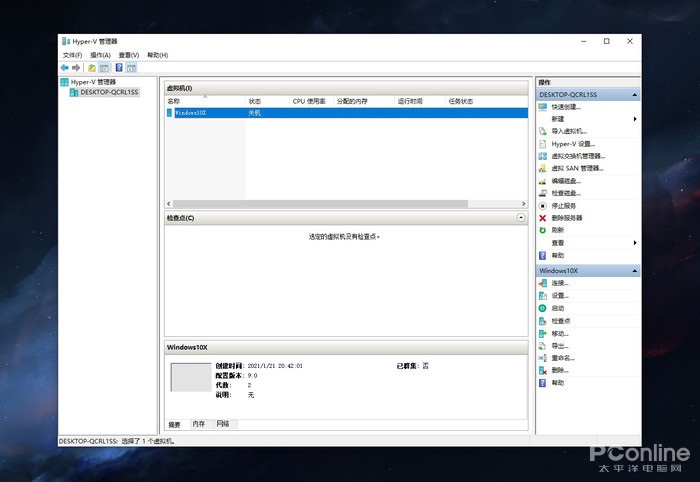Image resolution: width=700 pixels, height=482 pixels.
Task: Open the 帮助(H) menu in the menu bar
Action: 157,55
